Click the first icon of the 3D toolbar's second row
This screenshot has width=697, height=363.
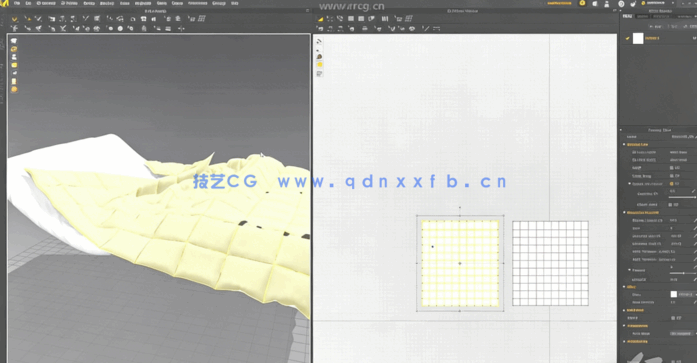14,28
